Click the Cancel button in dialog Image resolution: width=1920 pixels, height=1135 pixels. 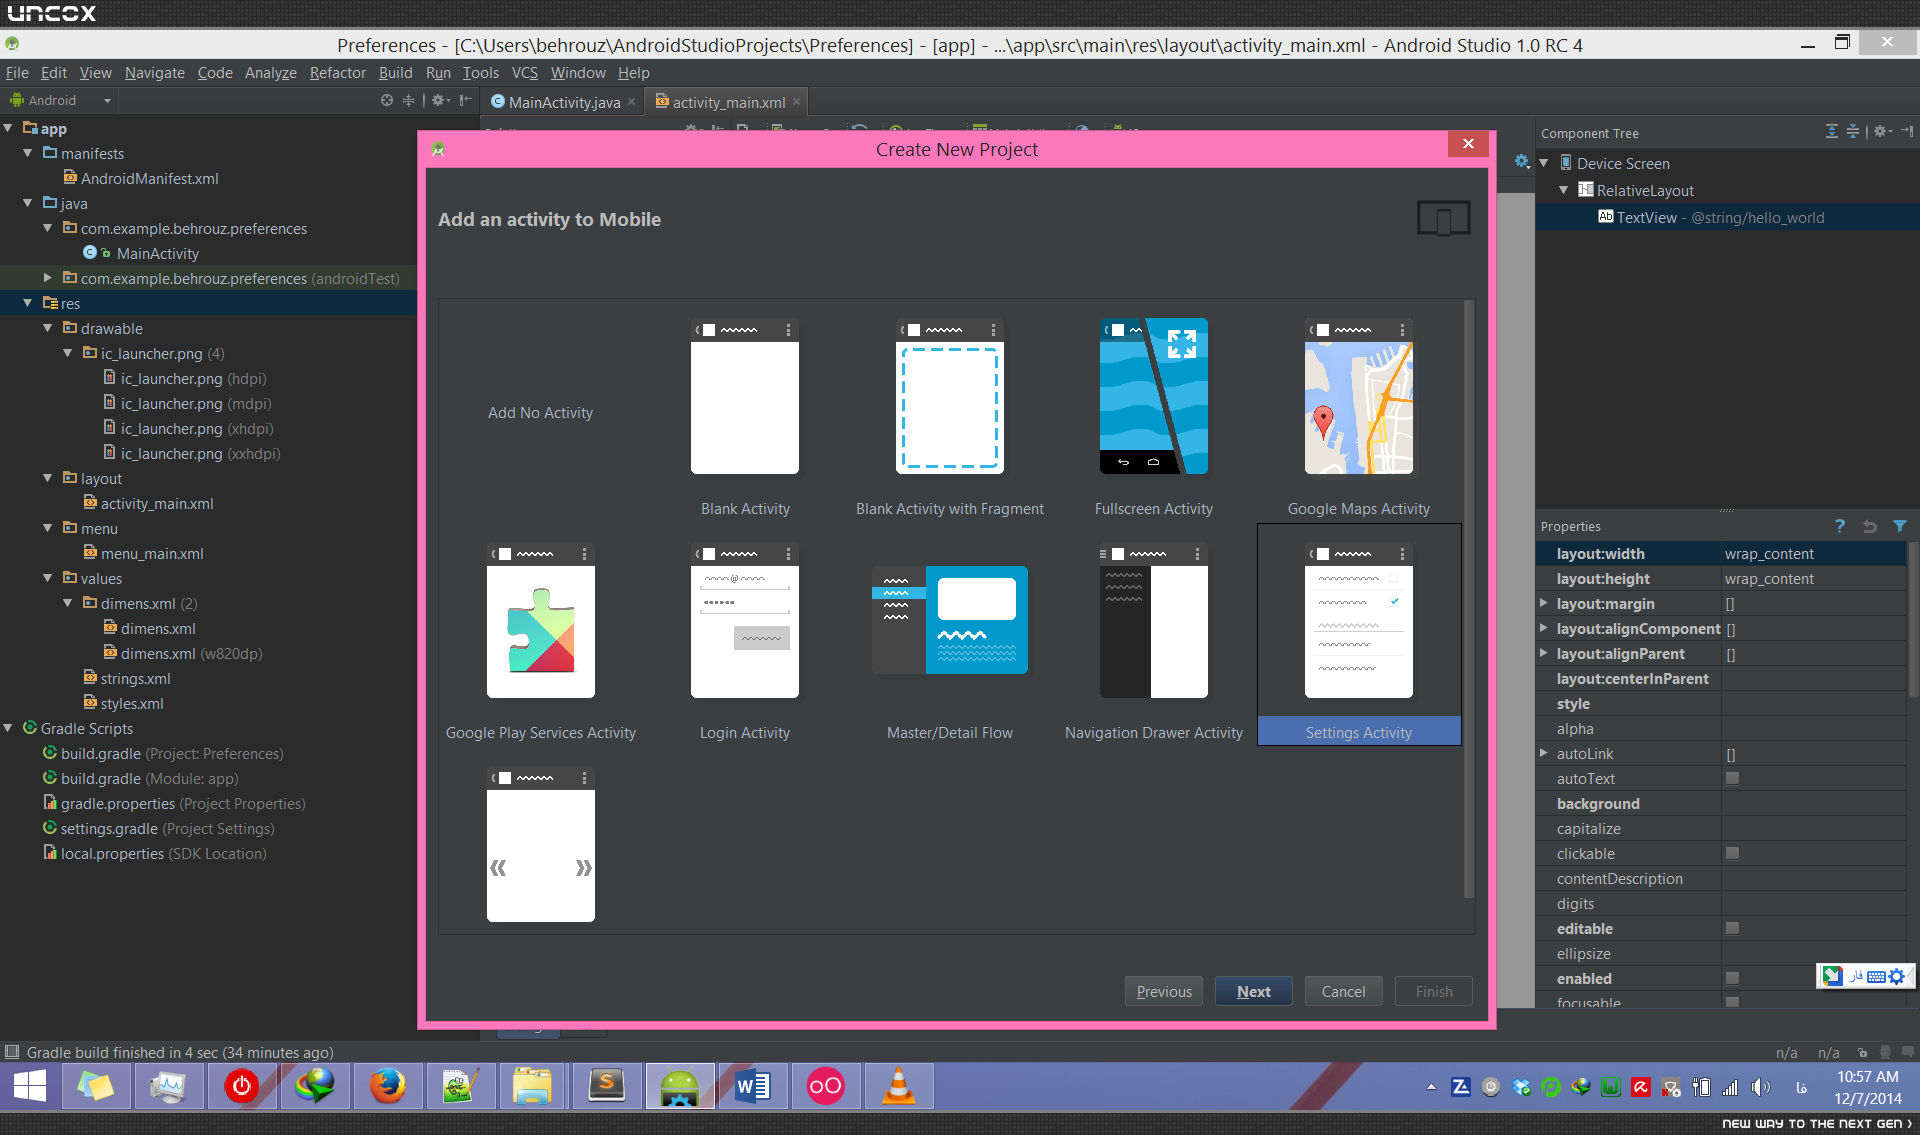pos(1343,991)
